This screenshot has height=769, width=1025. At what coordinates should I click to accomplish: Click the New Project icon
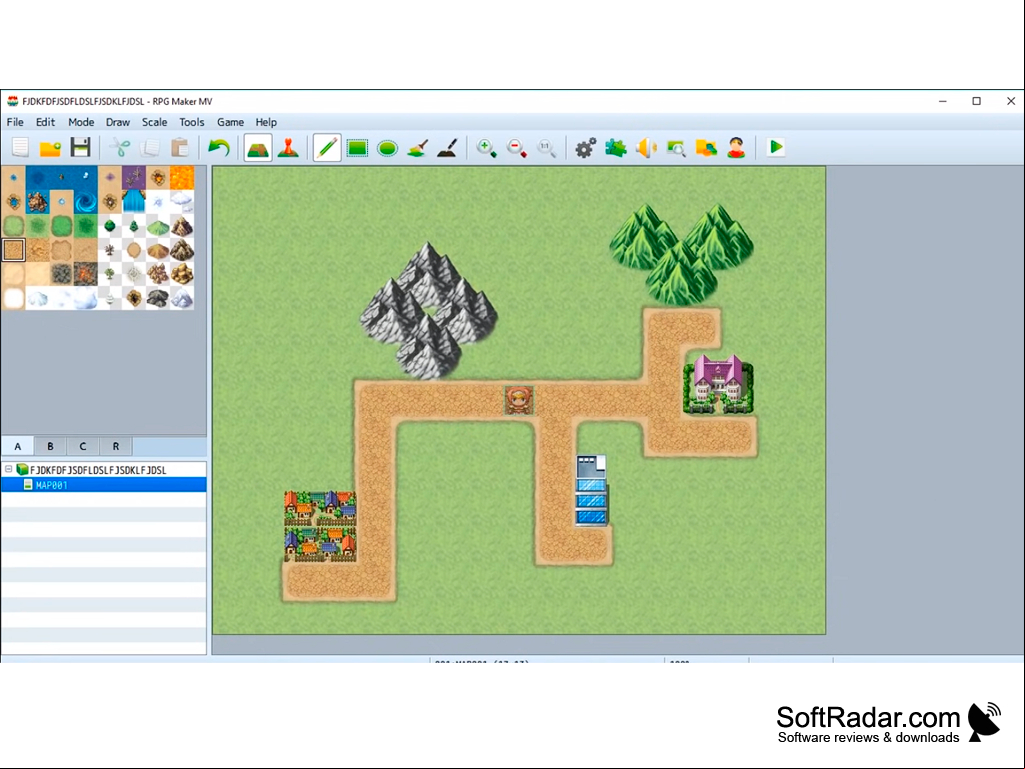pyautogui.click(x=20, y=147)
